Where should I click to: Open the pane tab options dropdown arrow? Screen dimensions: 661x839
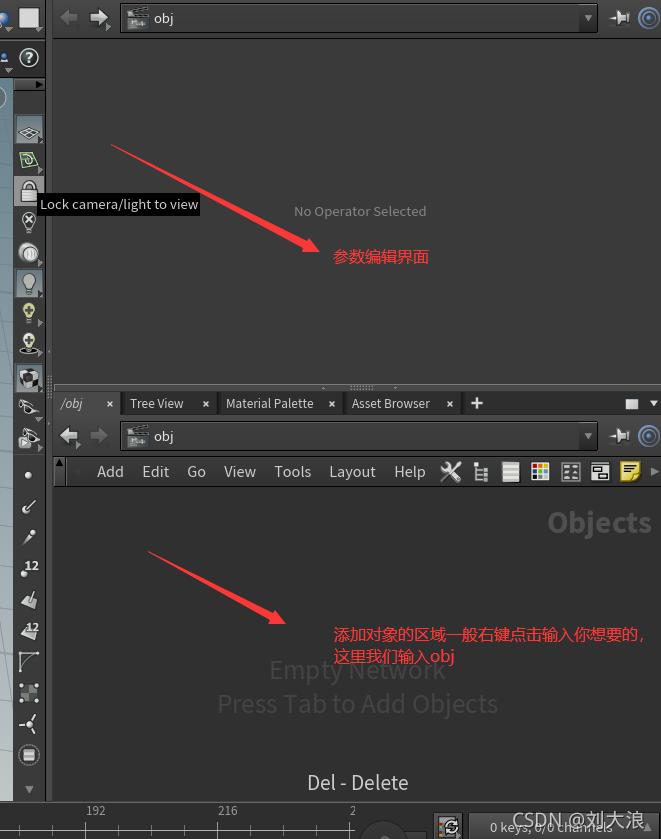click(x=654, y=403)
